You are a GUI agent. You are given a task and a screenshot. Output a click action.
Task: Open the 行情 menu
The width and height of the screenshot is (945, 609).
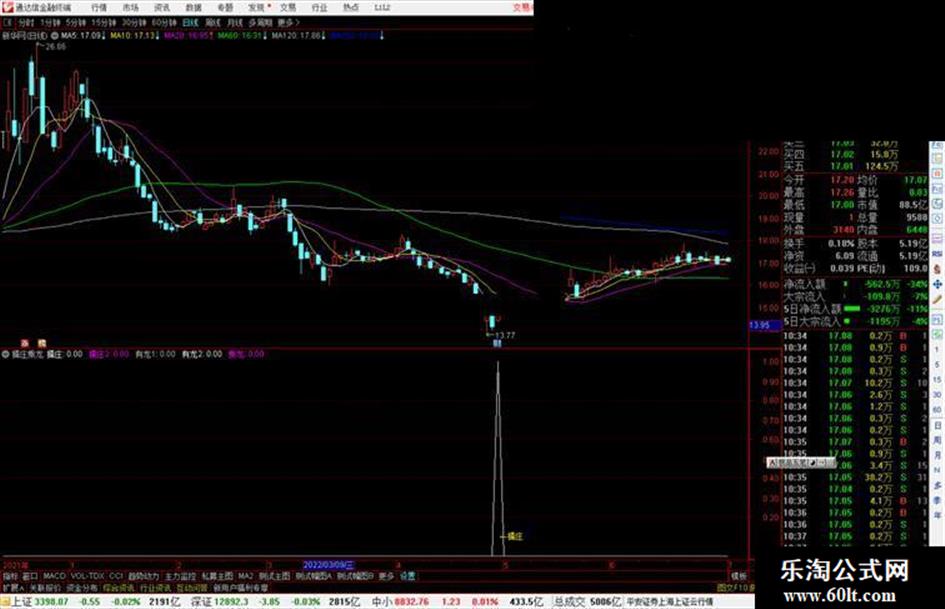click(x=99, y=8)
